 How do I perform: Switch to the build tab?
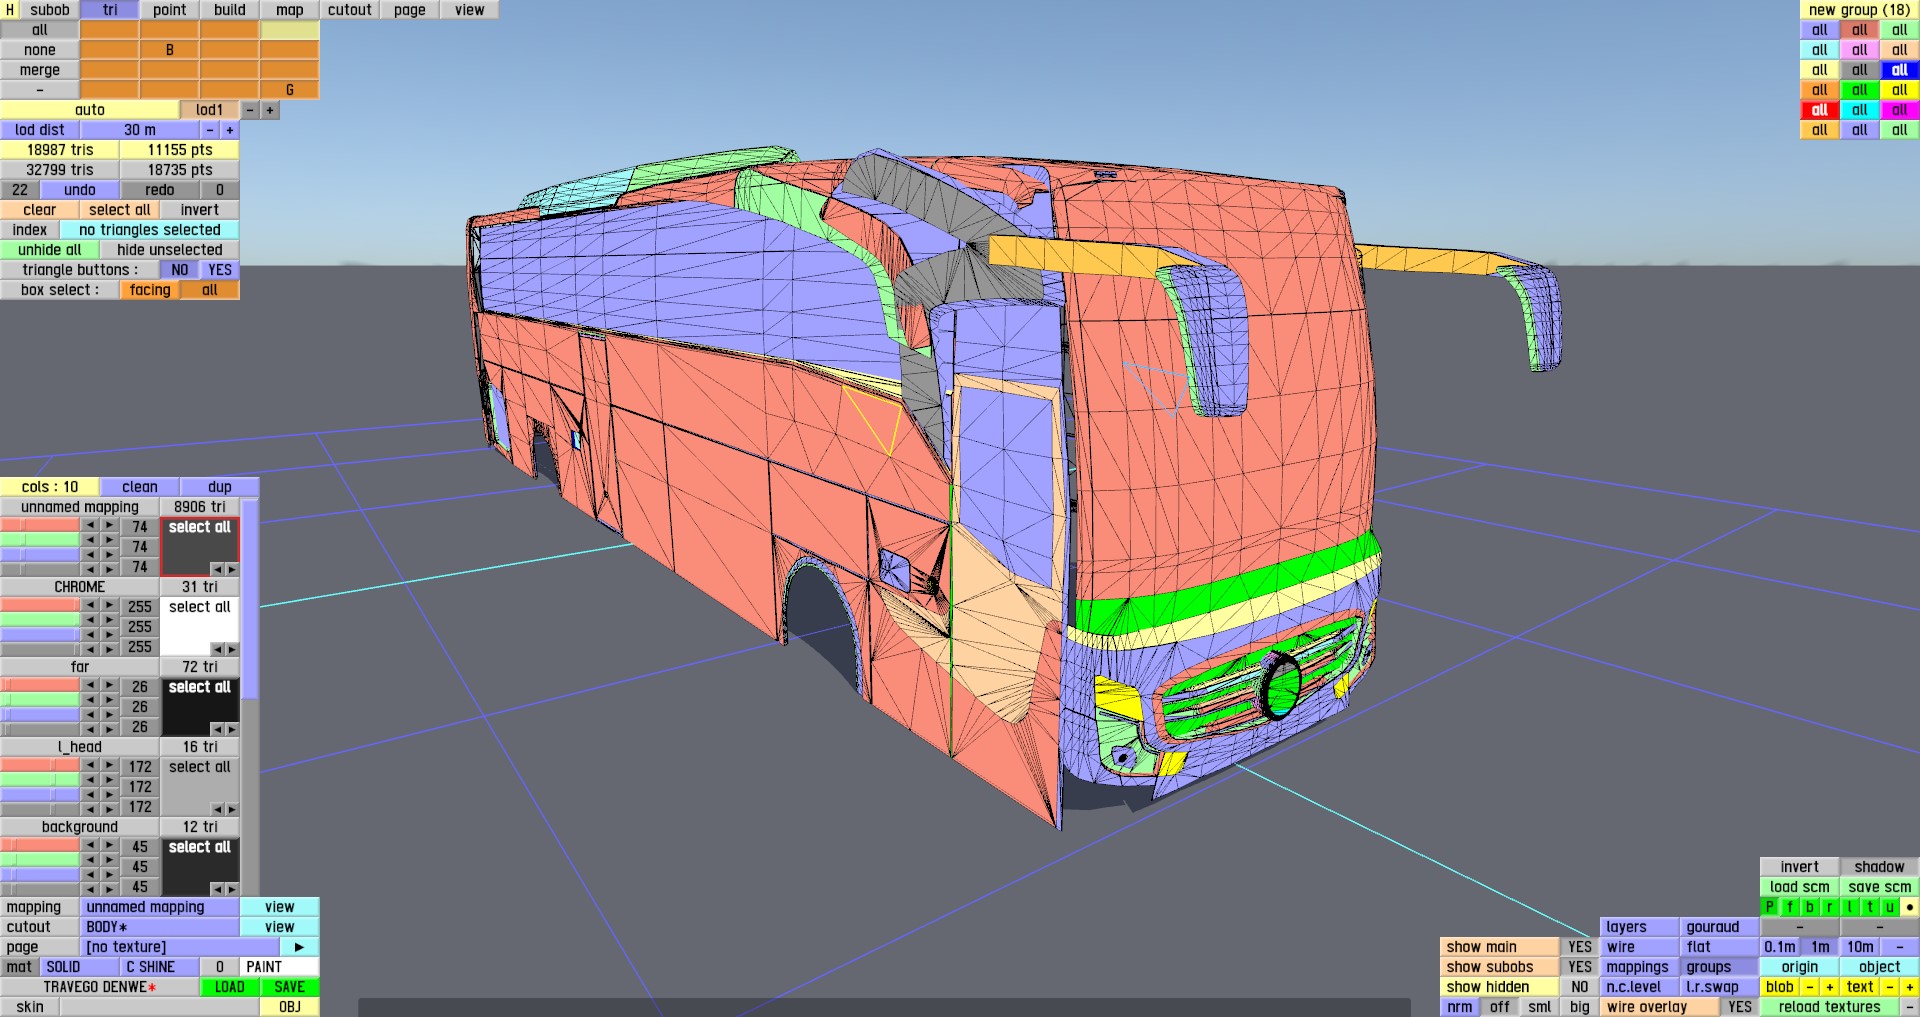(x=230, y=10)
